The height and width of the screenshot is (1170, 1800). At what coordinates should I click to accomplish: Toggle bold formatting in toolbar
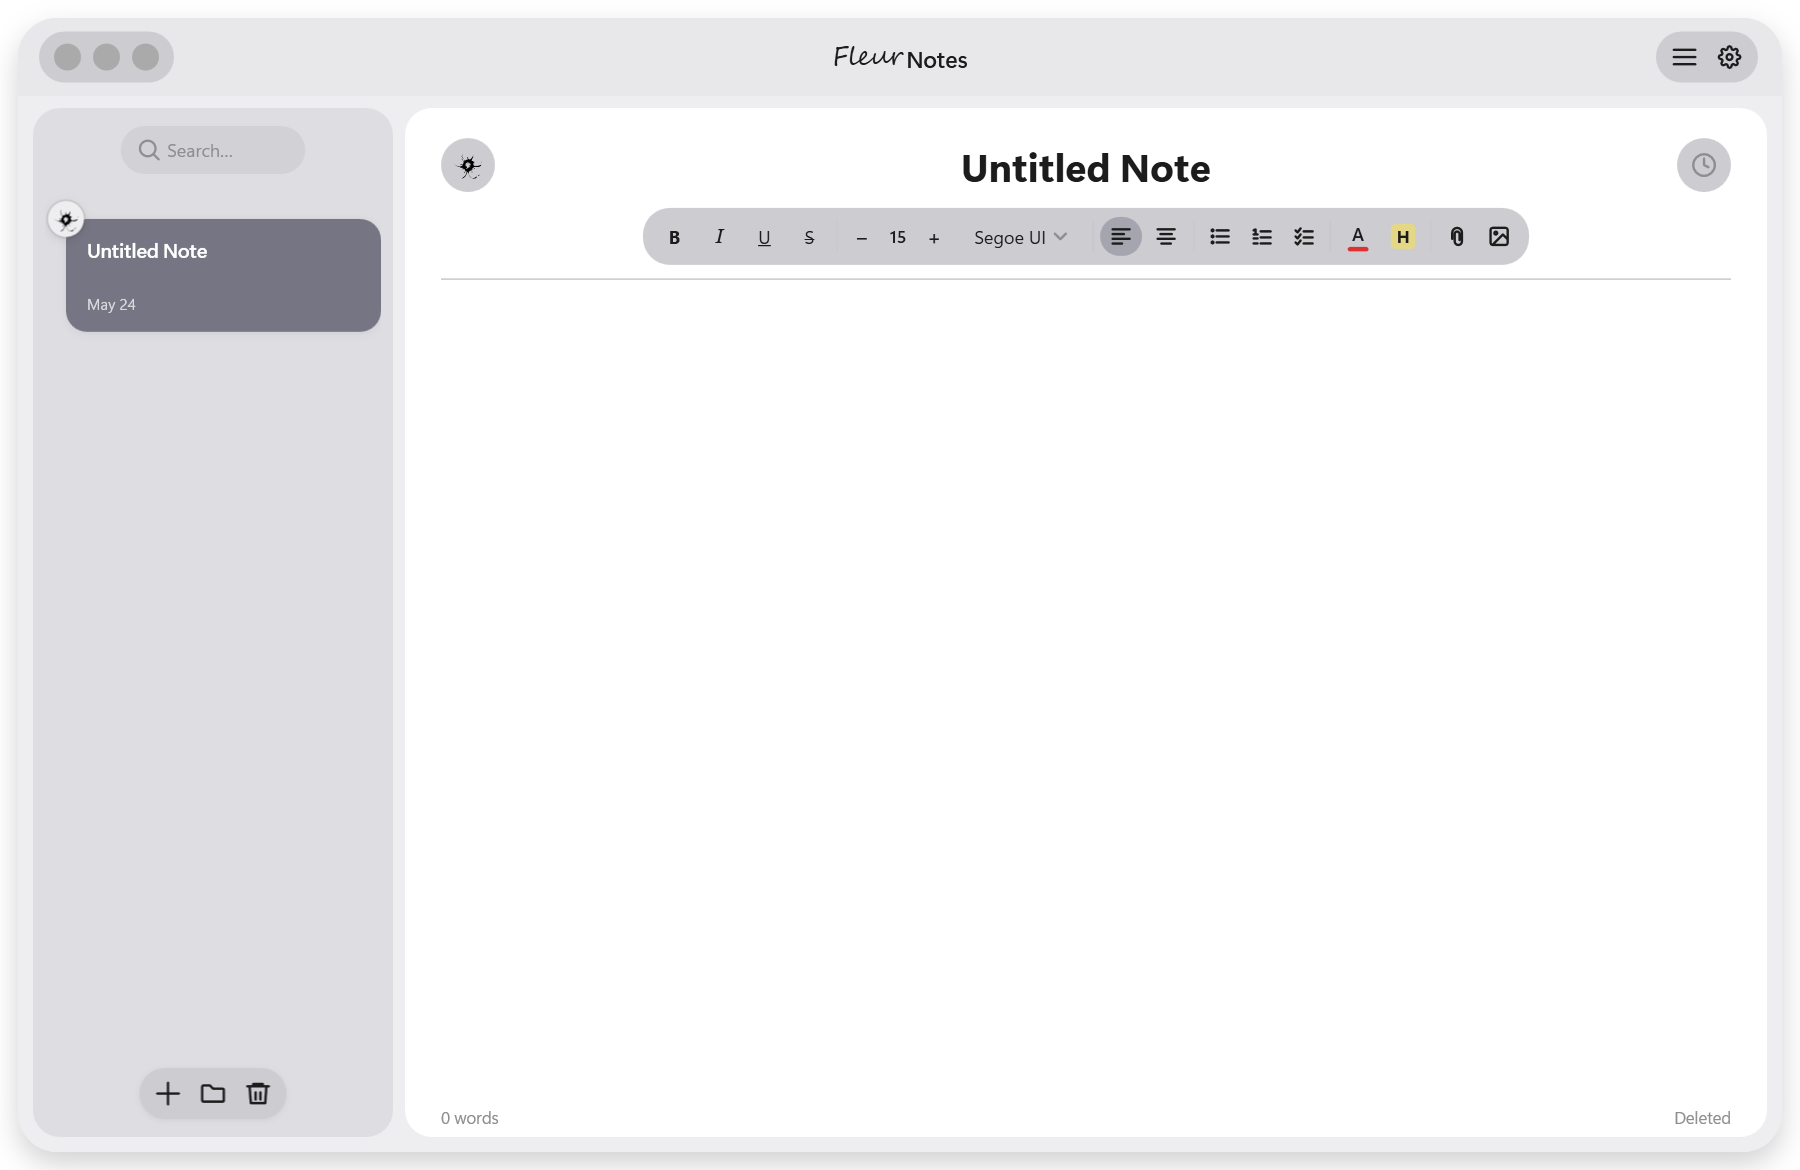[x=674, y=237]
